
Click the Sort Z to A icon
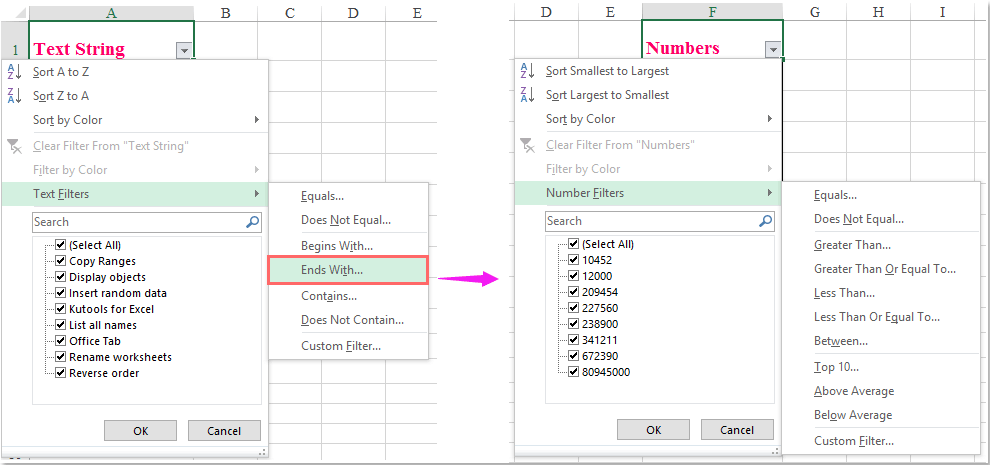14,96
